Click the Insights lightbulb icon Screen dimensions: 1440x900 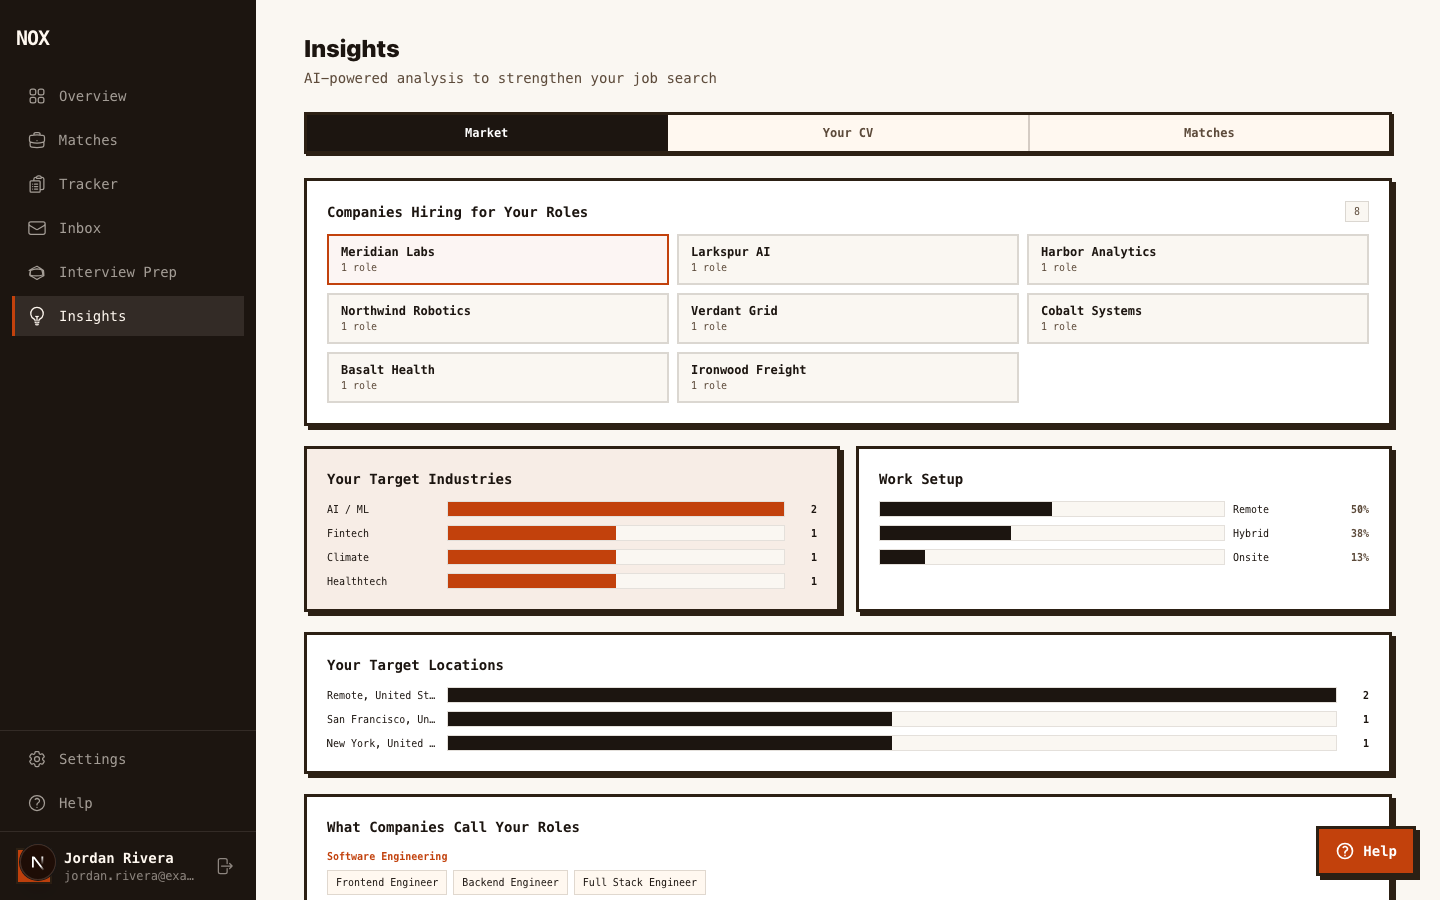pos(37,316)
